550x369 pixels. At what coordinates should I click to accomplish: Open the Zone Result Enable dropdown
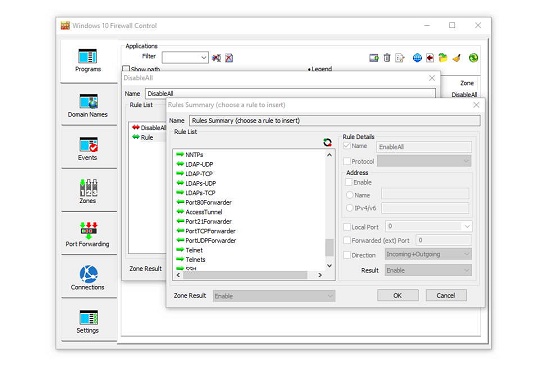(x=274, y=296)
